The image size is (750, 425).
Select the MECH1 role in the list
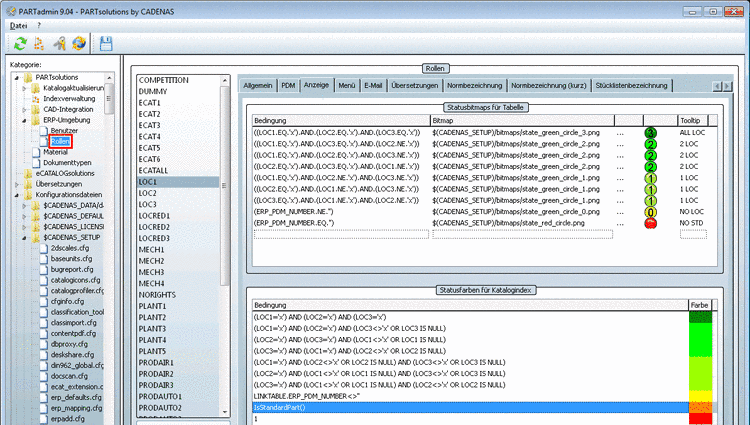pos(152,249)
